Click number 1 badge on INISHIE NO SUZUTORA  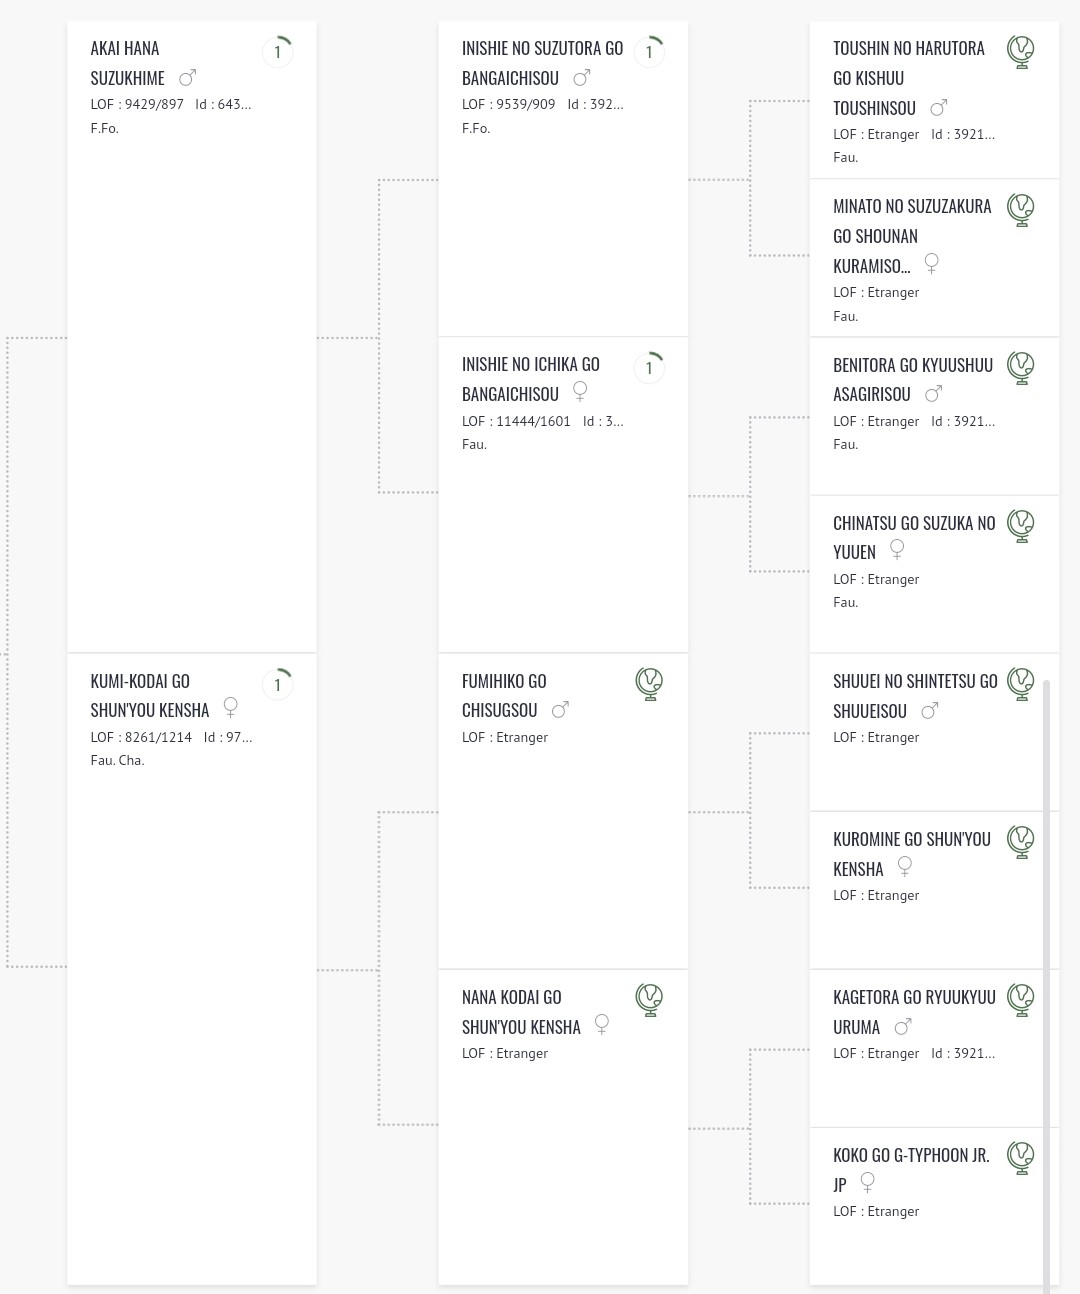pos(649,52)
